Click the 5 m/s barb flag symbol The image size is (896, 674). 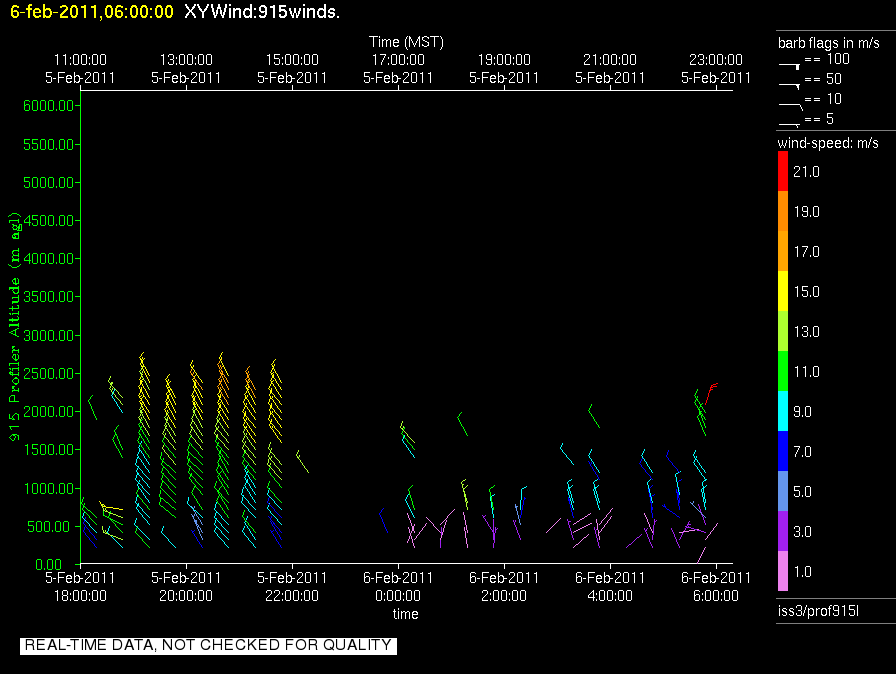click(x=789, y=122)
